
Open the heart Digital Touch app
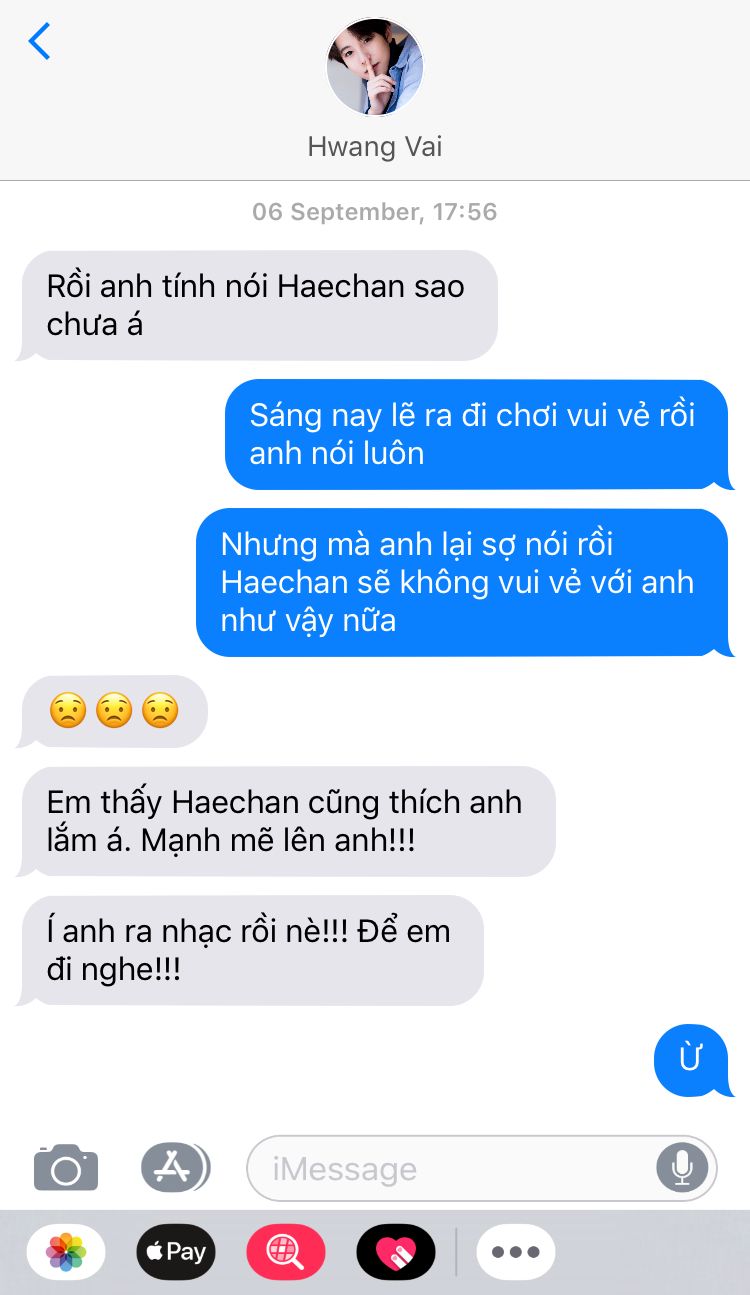click(396, 1251)
